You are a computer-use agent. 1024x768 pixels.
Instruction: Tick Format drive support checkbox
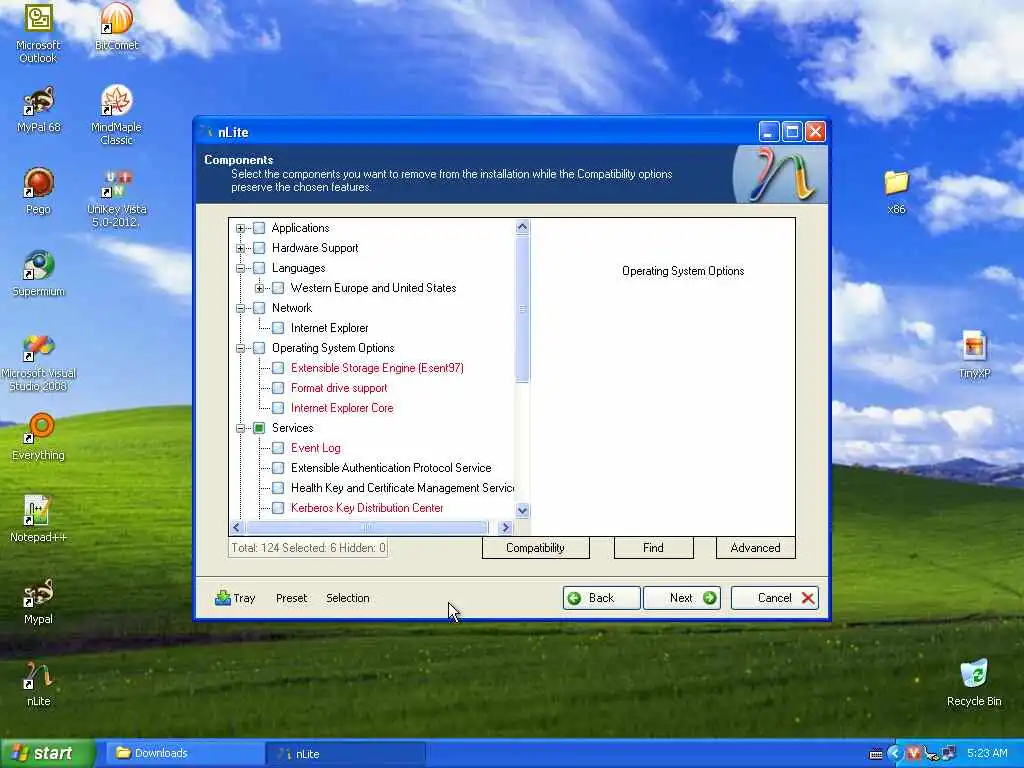278,388
